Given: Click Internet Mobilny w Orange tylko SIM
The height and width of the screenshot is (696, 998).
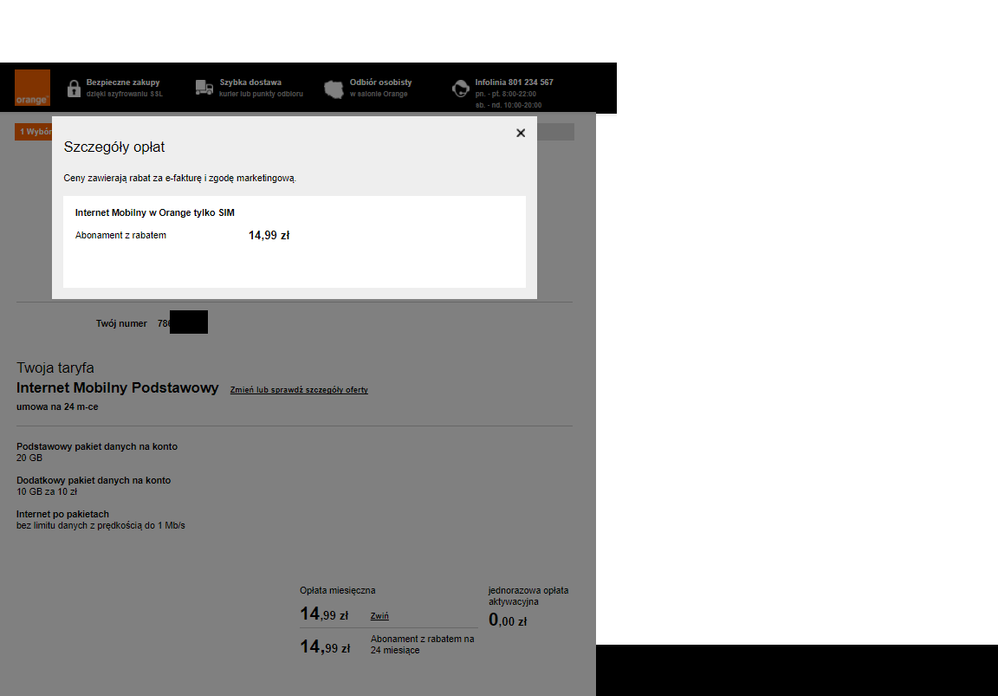Looking at the screenshot, I should [155, 212].
